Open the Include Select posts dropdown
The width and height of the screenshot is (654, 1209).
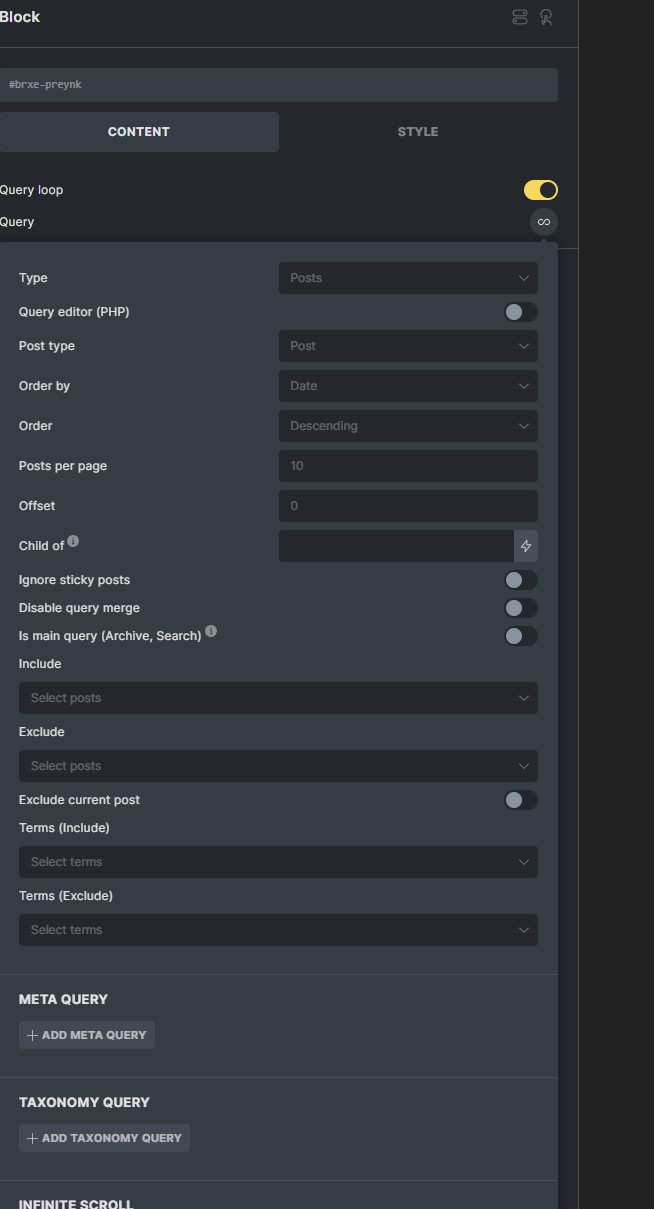[x=278, y=698]
